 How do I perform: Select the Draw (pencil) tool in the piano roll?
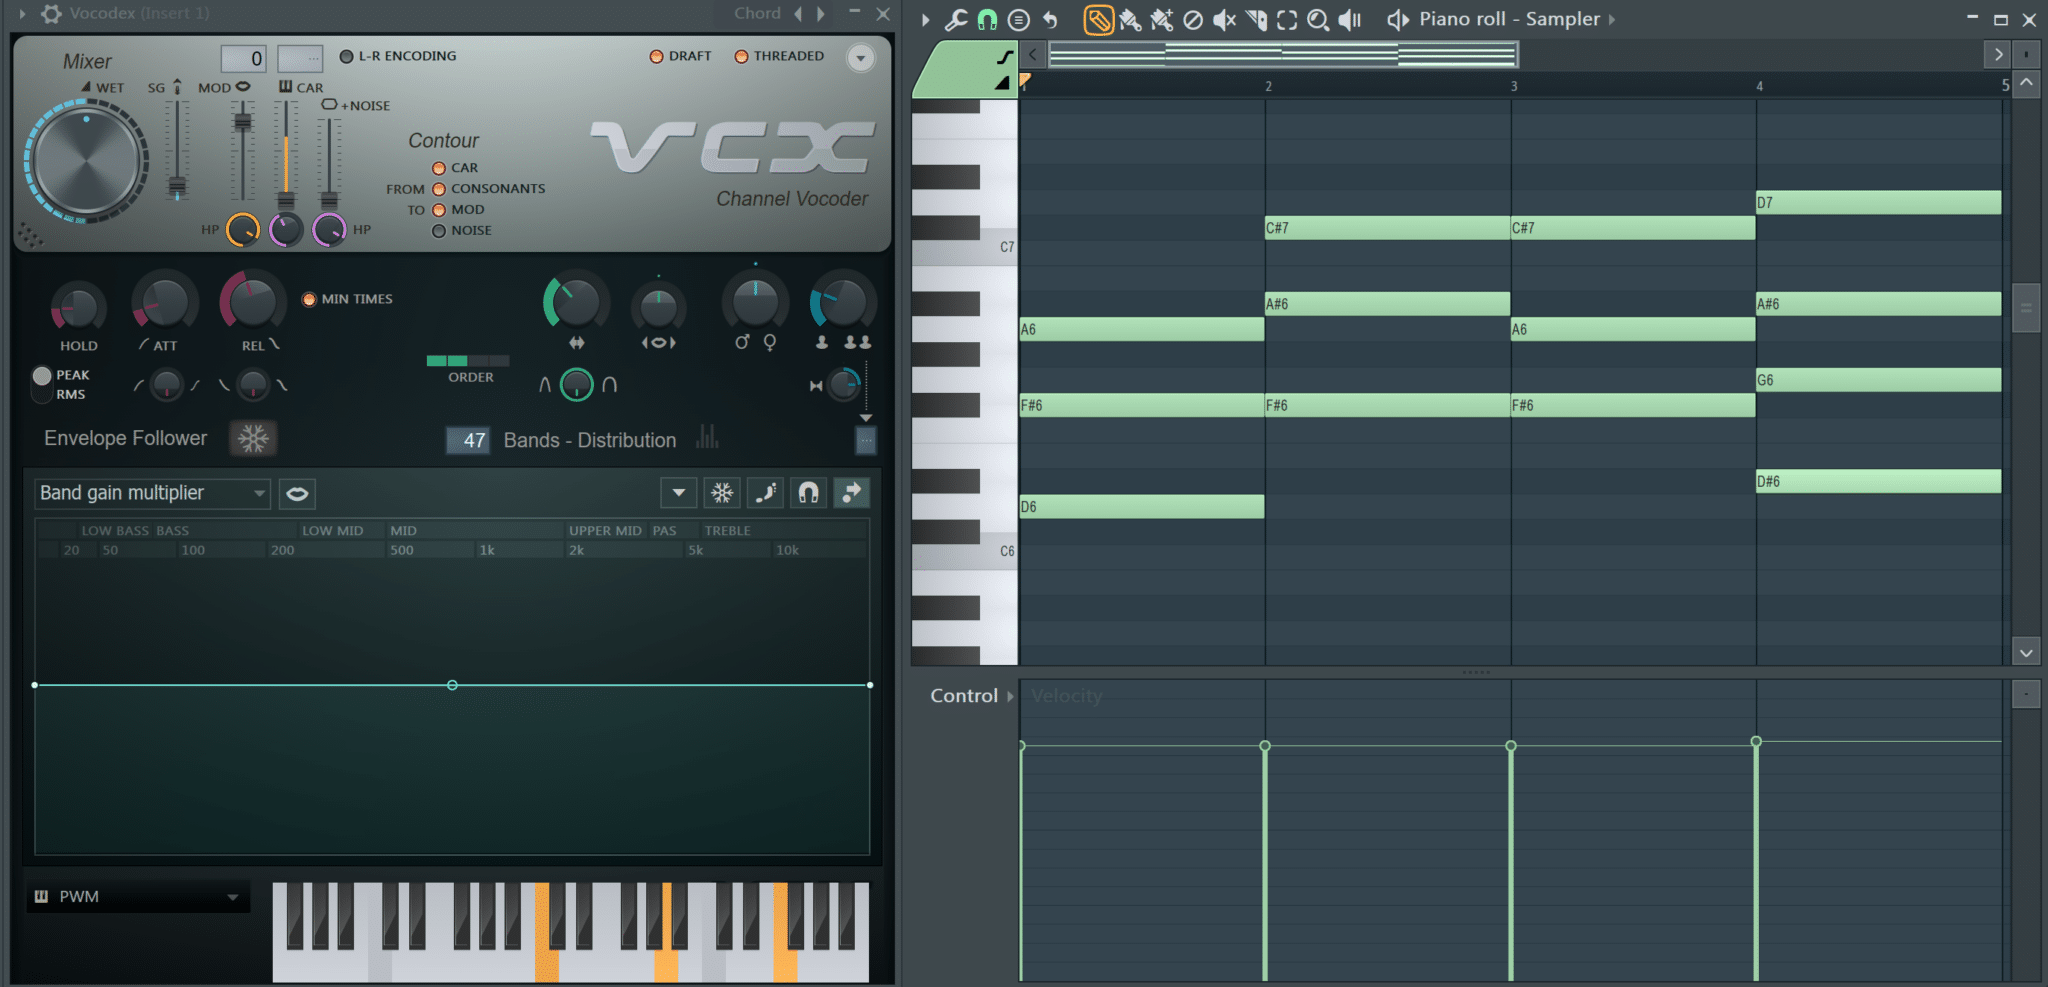[1098, 19]
